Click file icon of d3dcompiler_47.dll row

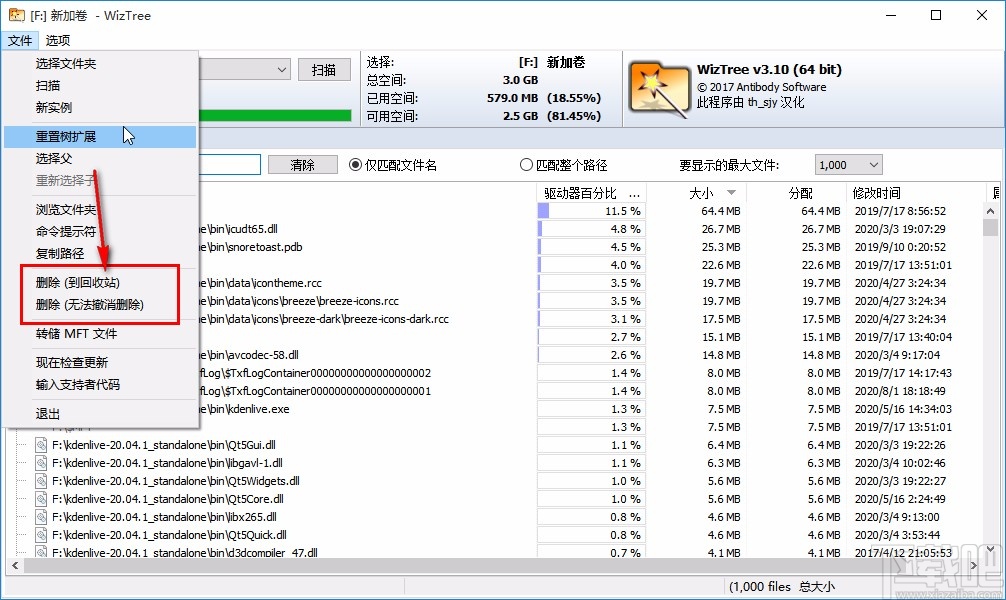click(x=41, y=552)
